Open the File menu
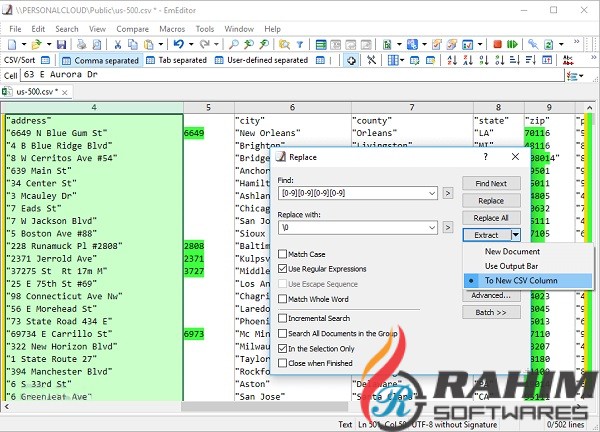The image size is (600, 432). tap(15, 29)
